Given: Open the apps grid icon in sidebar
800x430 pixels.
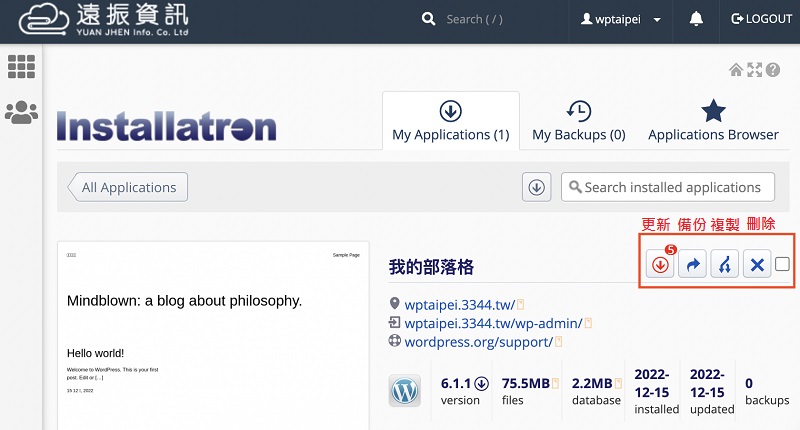Looking at the screenshot, I should click(x=21, y=66).
